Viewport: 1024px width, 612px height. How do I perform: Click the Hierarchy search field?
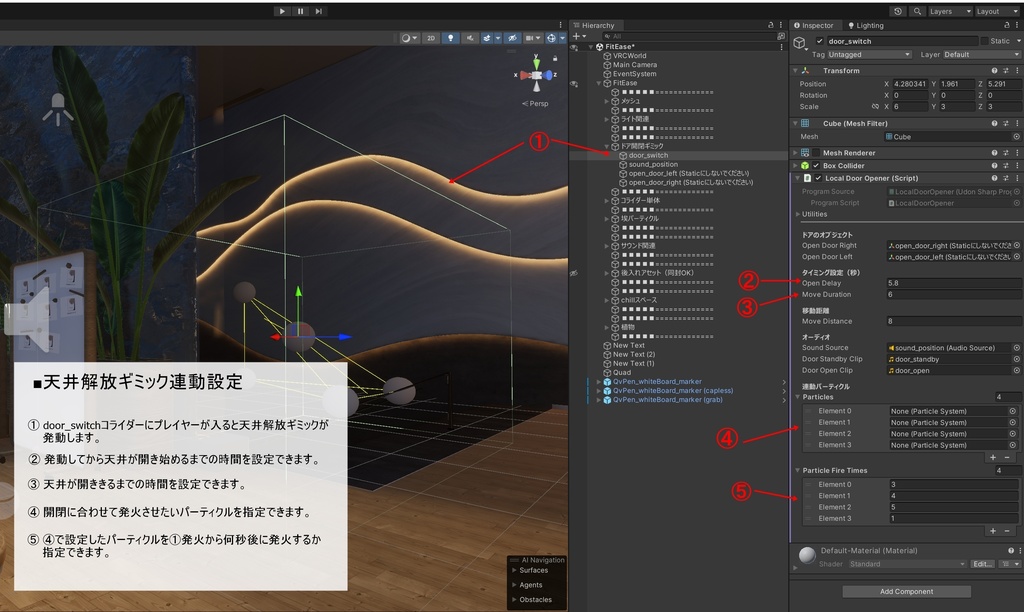(689, 36)
